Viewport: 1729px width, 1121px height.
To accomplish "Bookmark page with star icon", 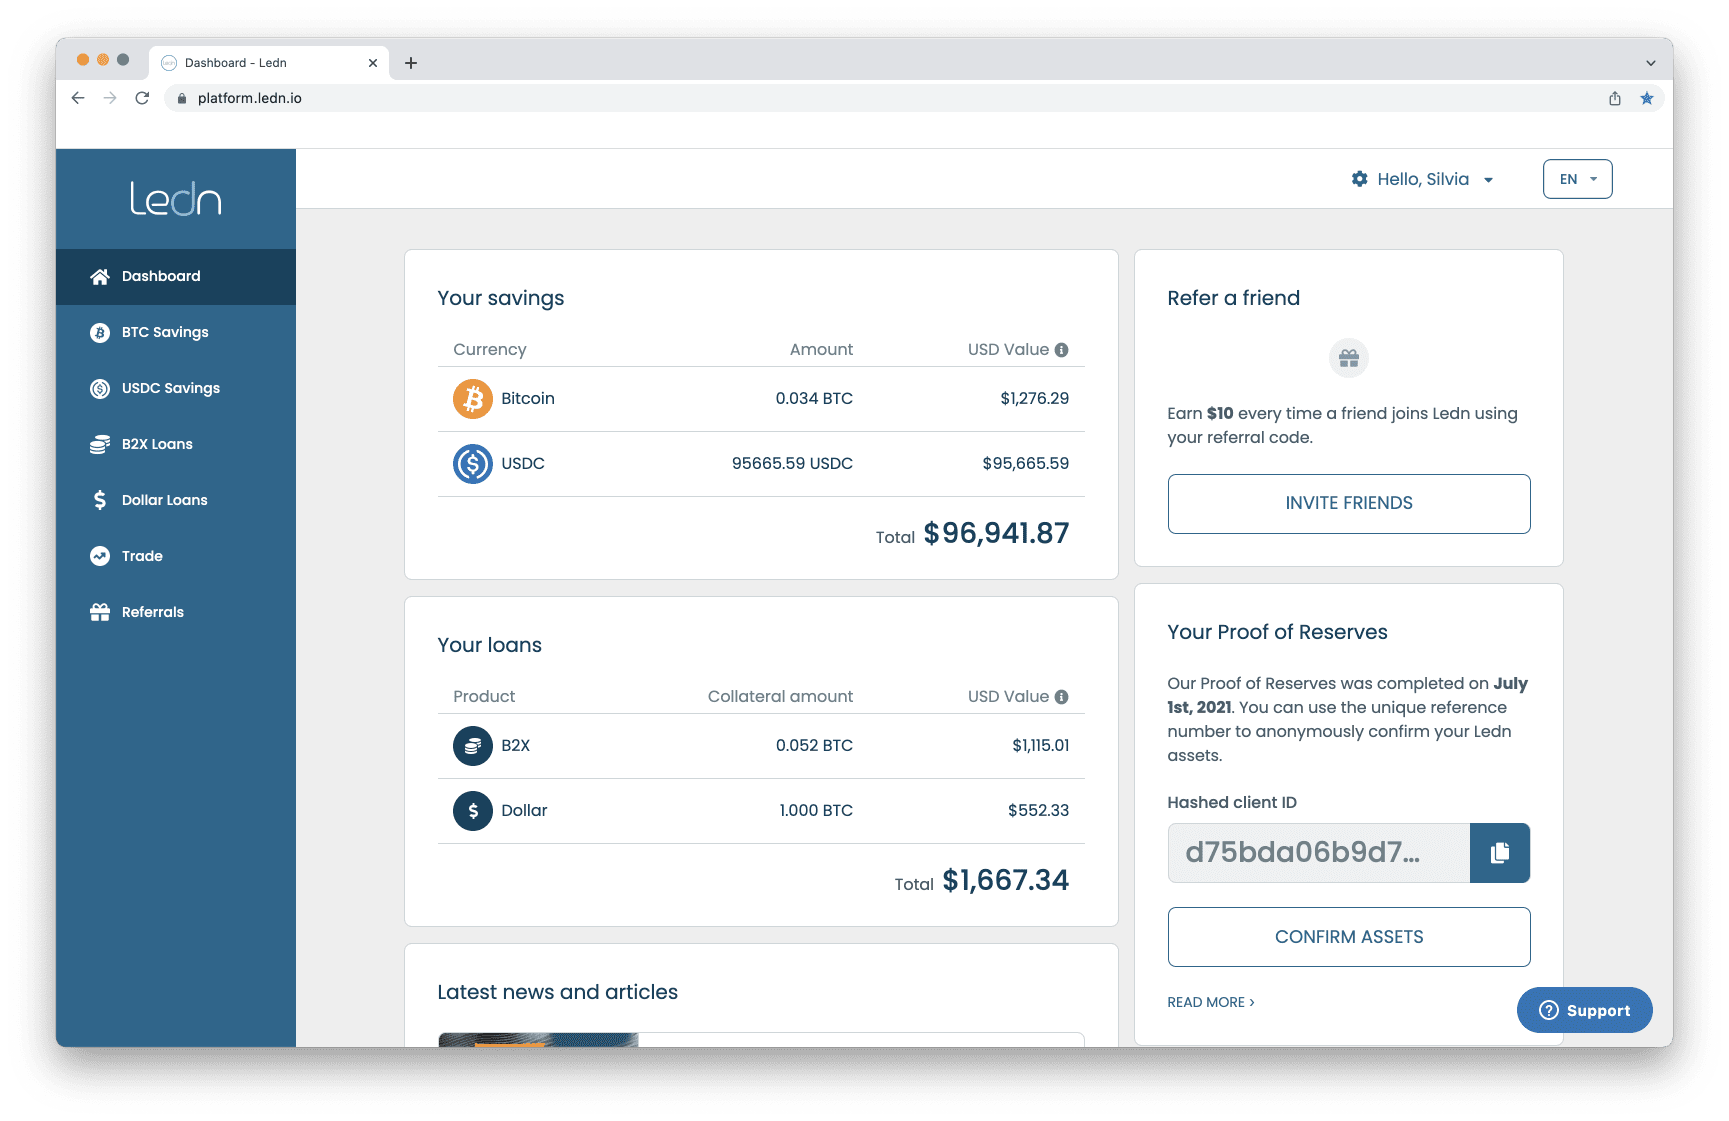I will click(1647, 98).
